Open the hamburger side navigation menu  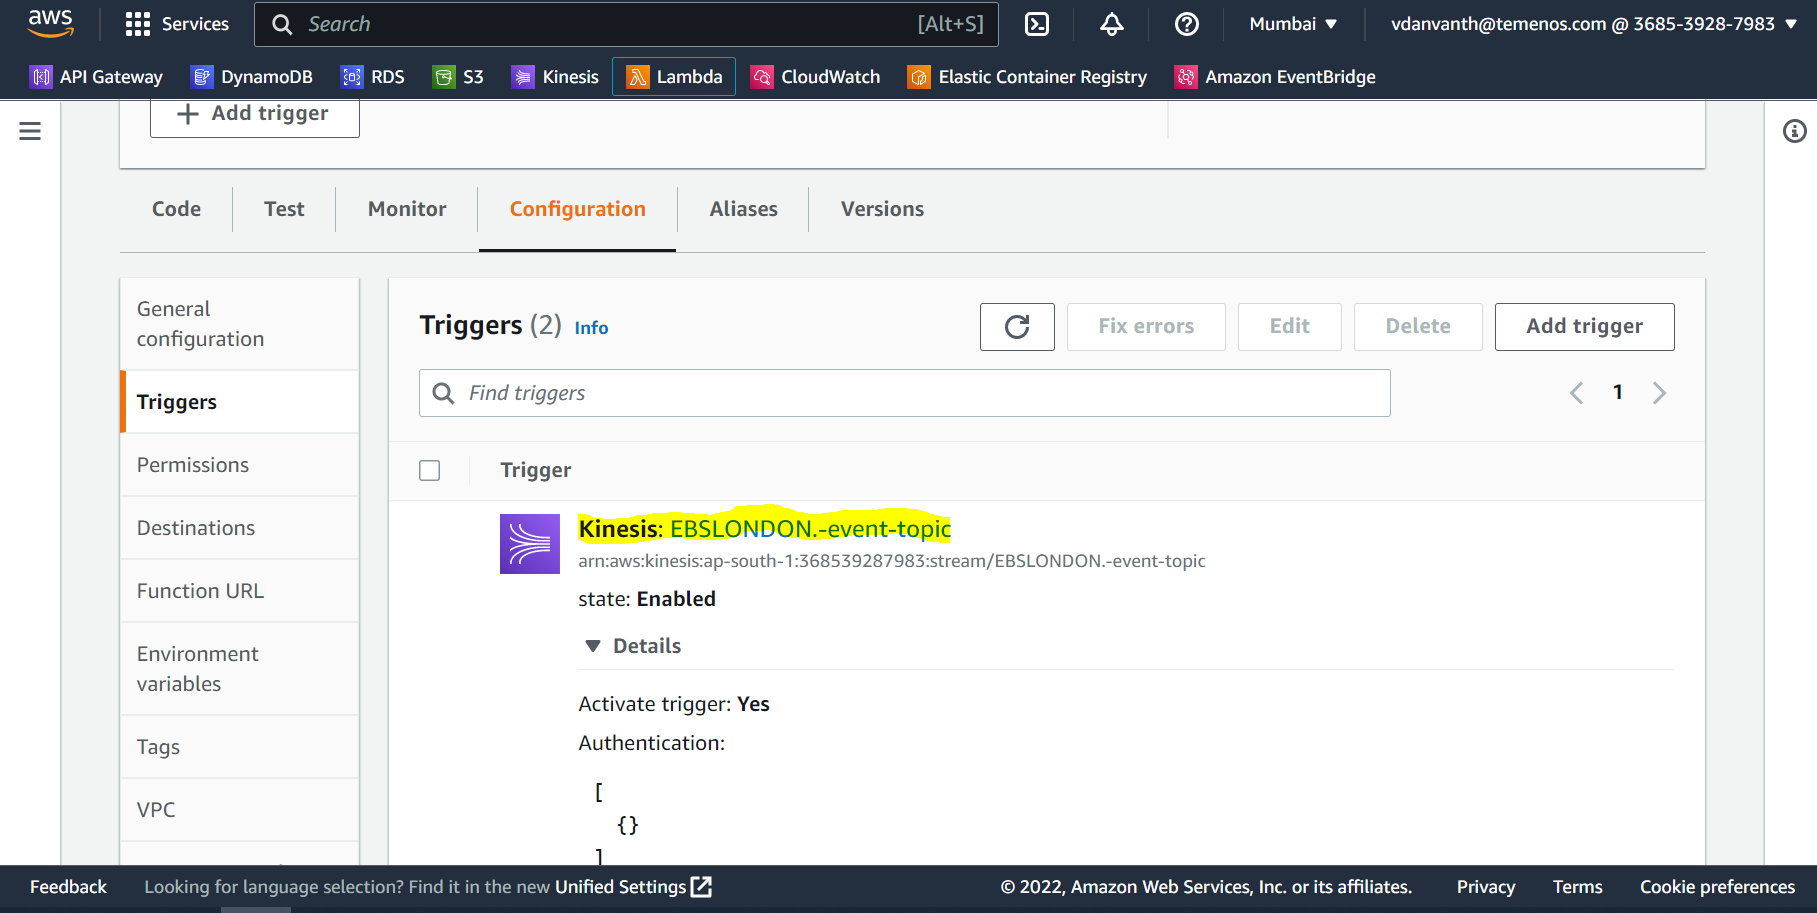point(30,131)
